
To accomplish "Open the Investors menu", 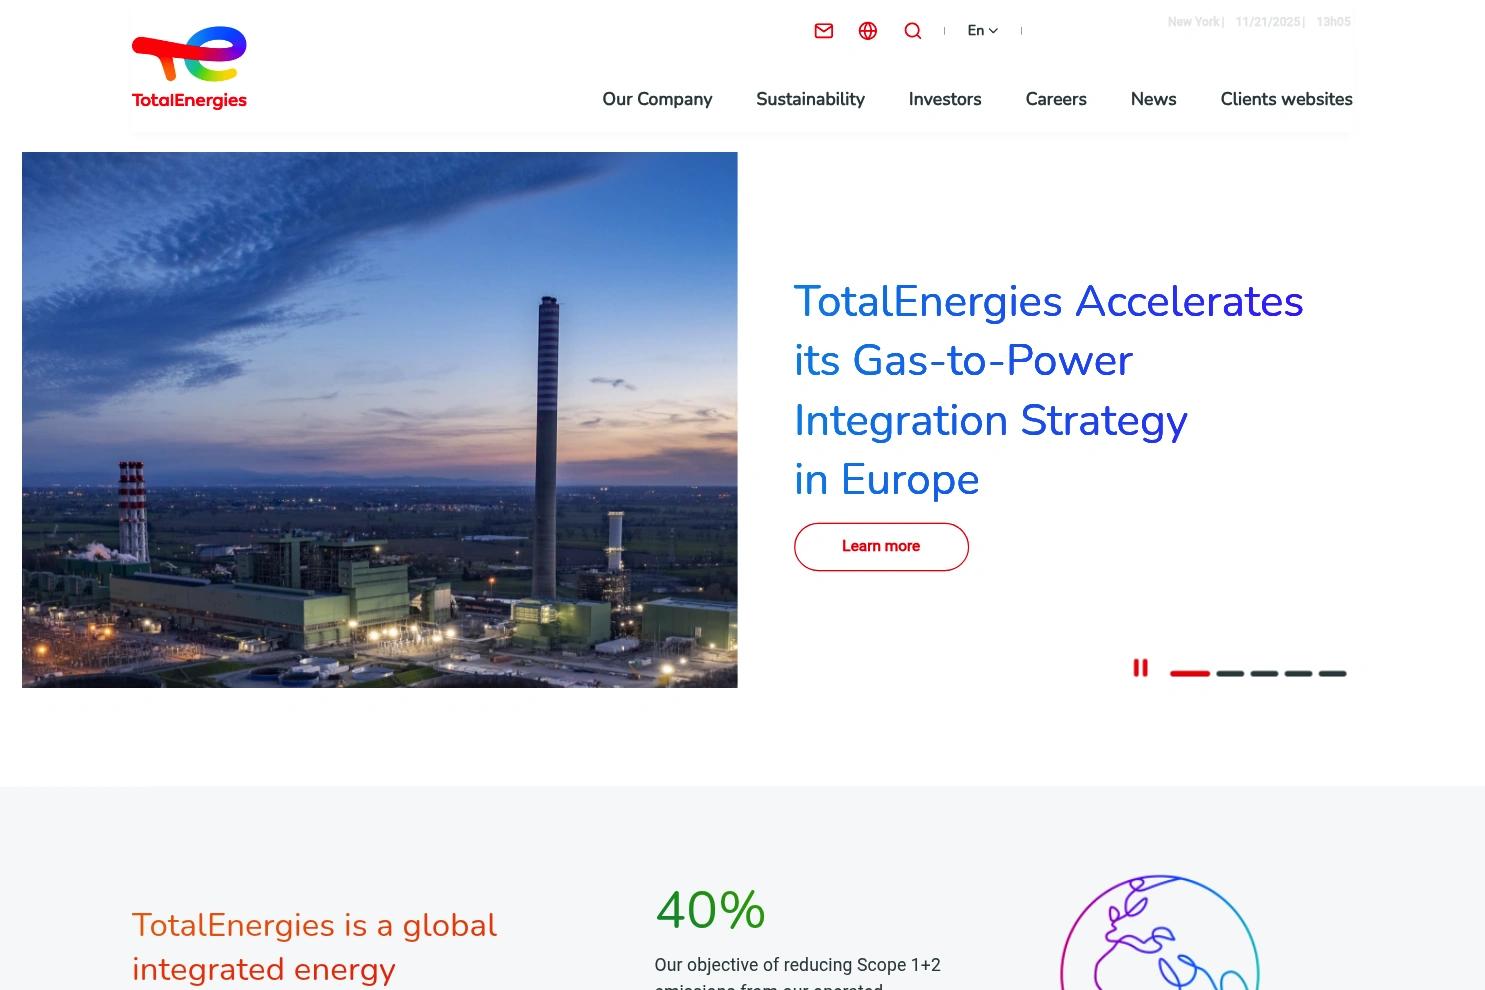I will [x=945, y=99].
